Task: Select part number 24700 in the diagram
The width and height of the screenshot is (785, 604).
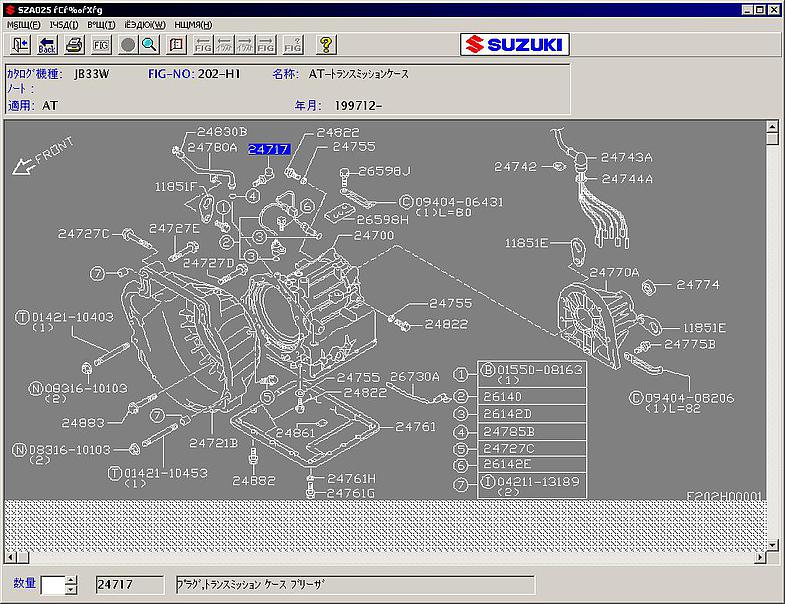Action: [374, 235]
